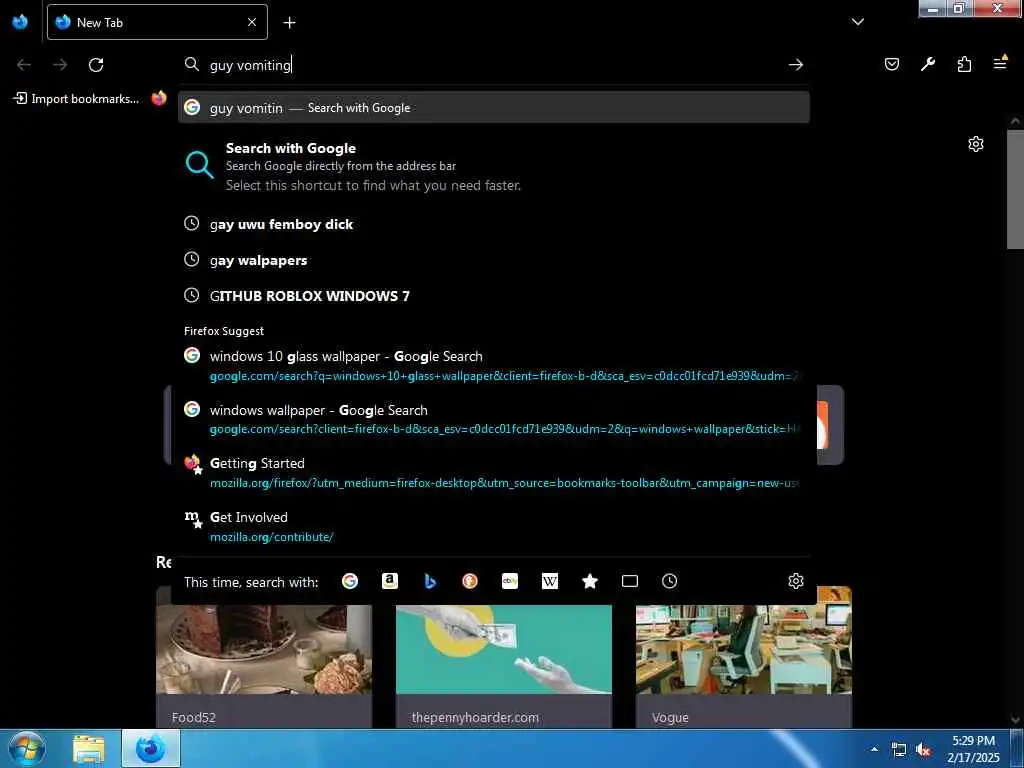Open windows wallpaper Google Search suggestion

pyautogui.click(x=494, y=419)
